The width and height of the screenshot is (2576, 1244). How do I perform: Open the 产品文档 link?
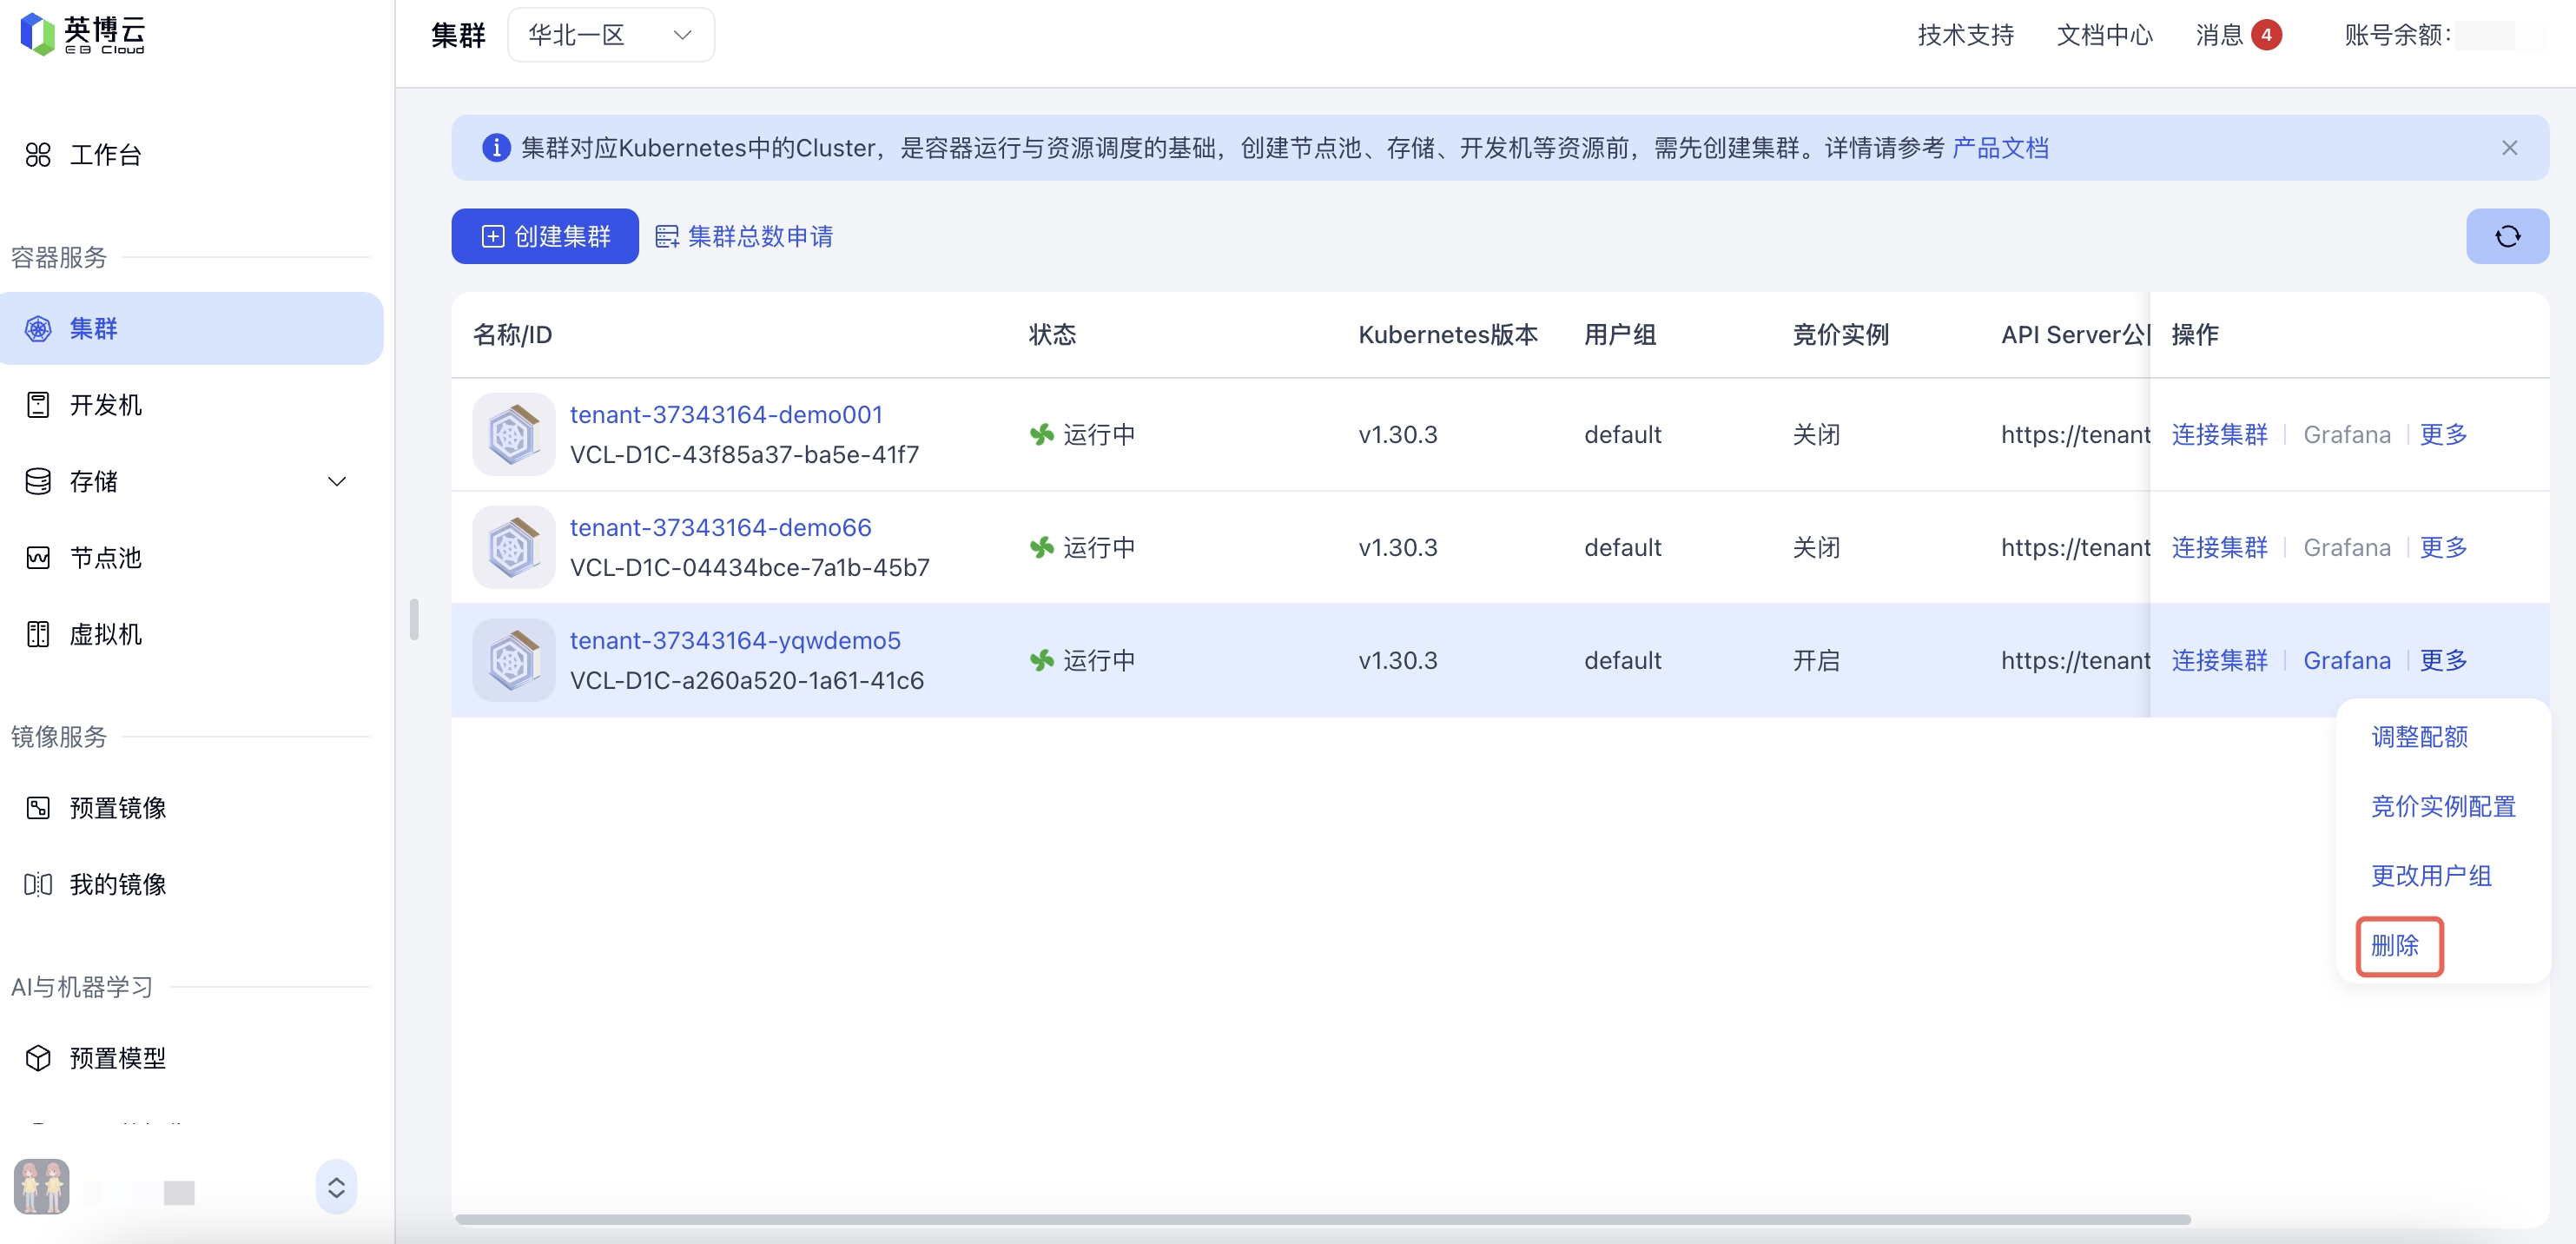[x=2000, y=148]
